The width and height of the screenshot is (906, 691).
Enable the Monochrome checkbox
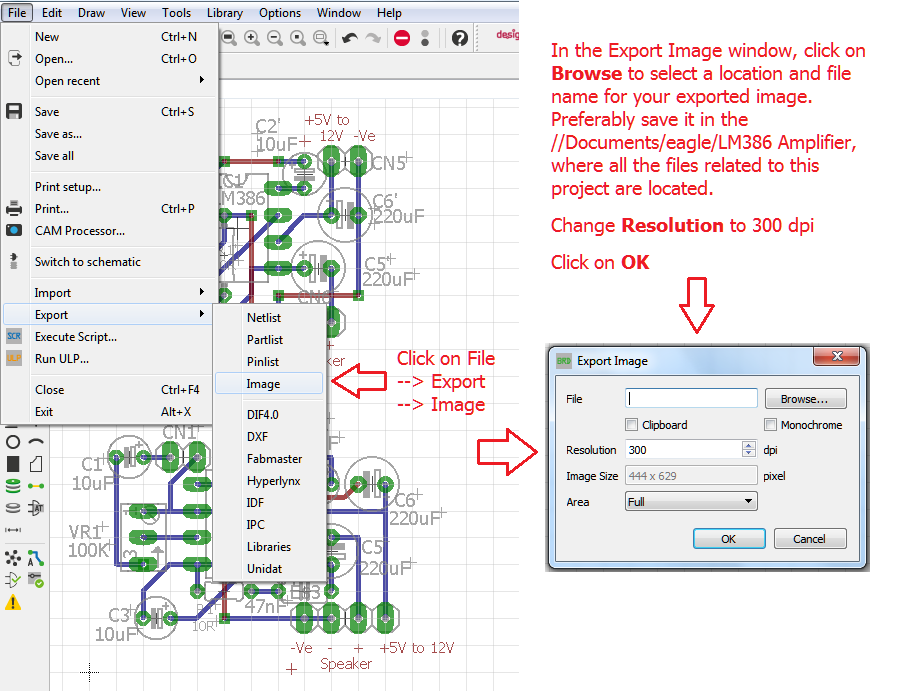click(769, 424)
